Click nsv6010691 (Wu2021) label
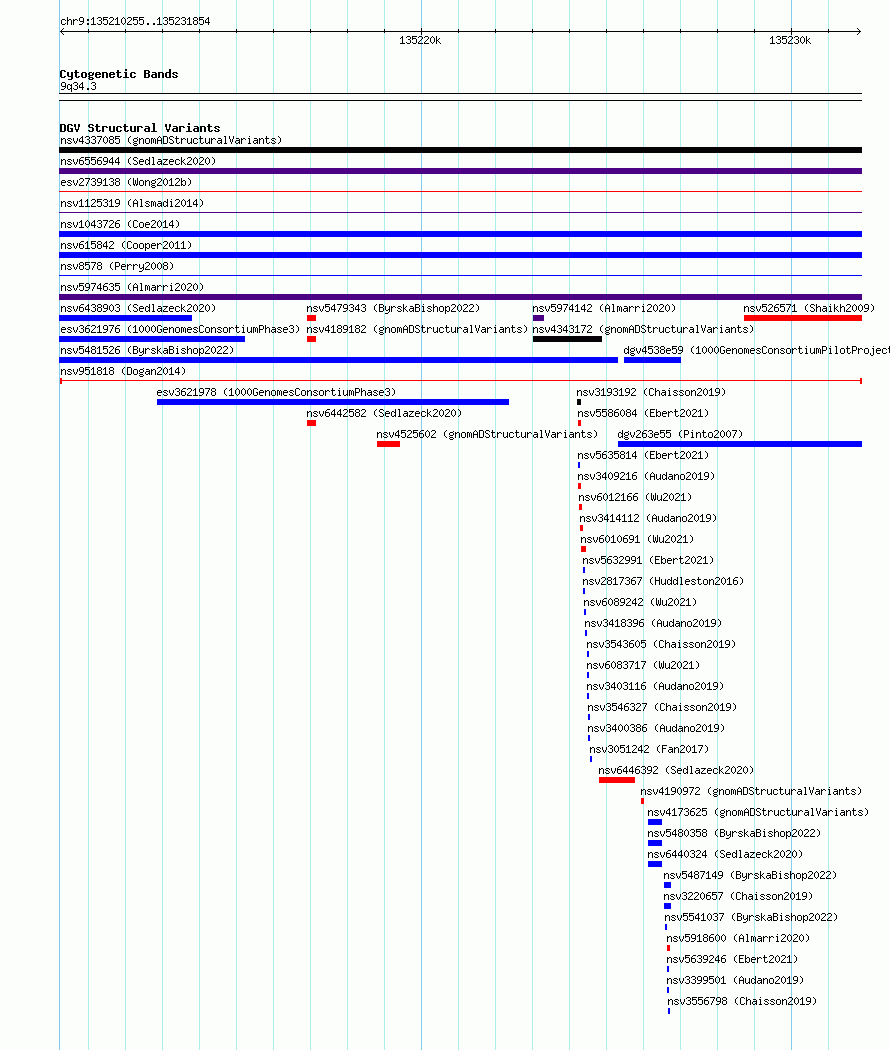The image size is (890, 1050). click(x=637, y=539)
